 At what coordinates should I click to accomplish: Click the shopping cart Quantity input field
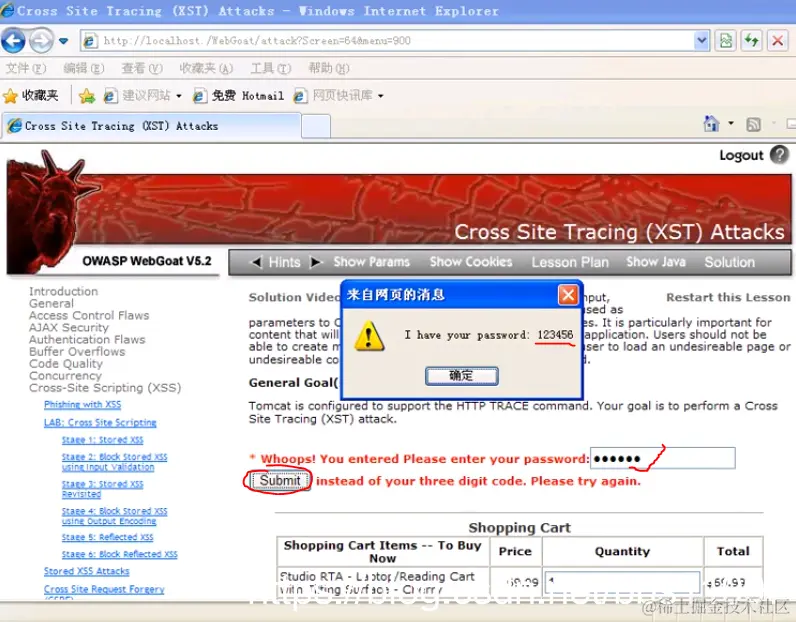(x=622, y=582)
